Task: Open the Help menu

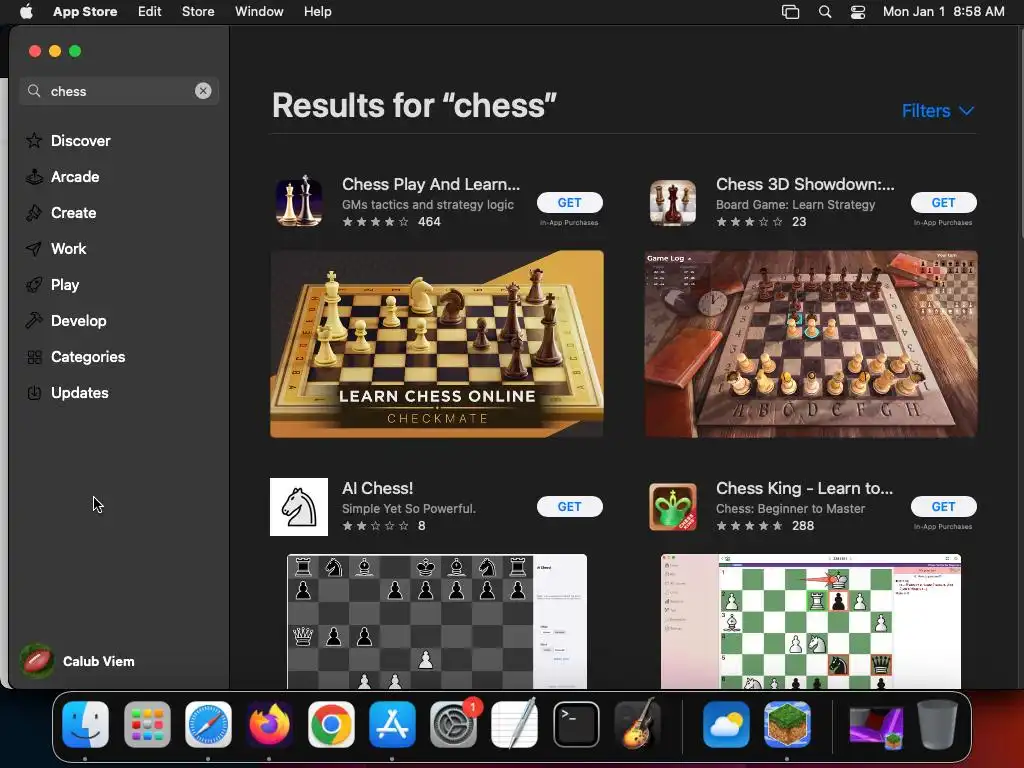Action: click(x=317, y=12)
